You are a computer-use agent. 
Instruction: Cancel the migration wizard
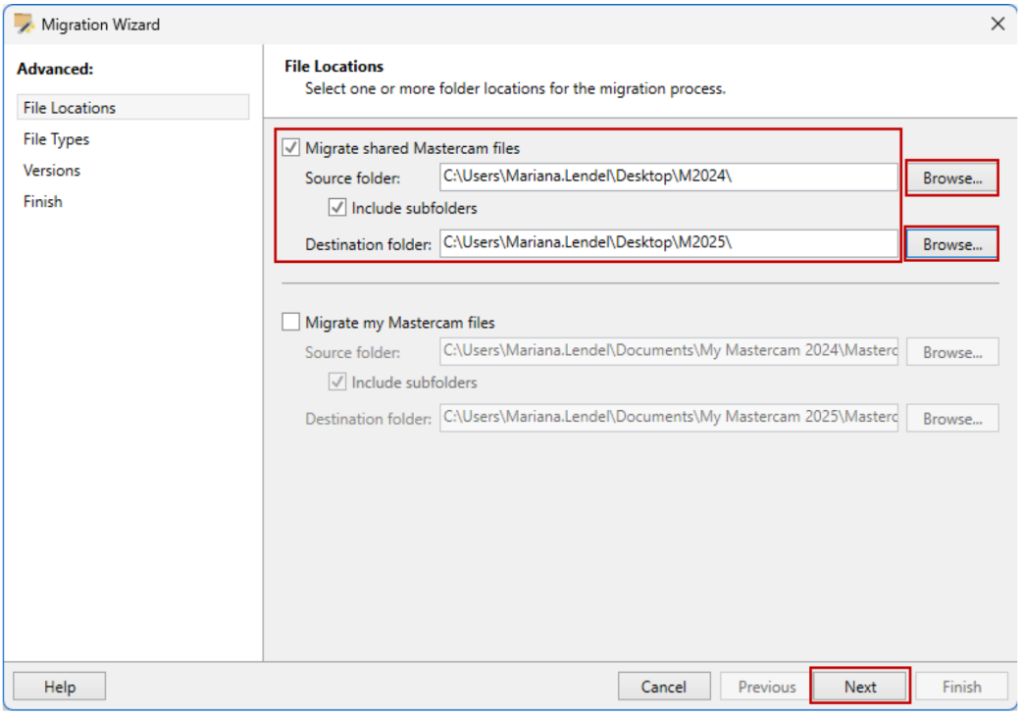click(x=664, y=687)
